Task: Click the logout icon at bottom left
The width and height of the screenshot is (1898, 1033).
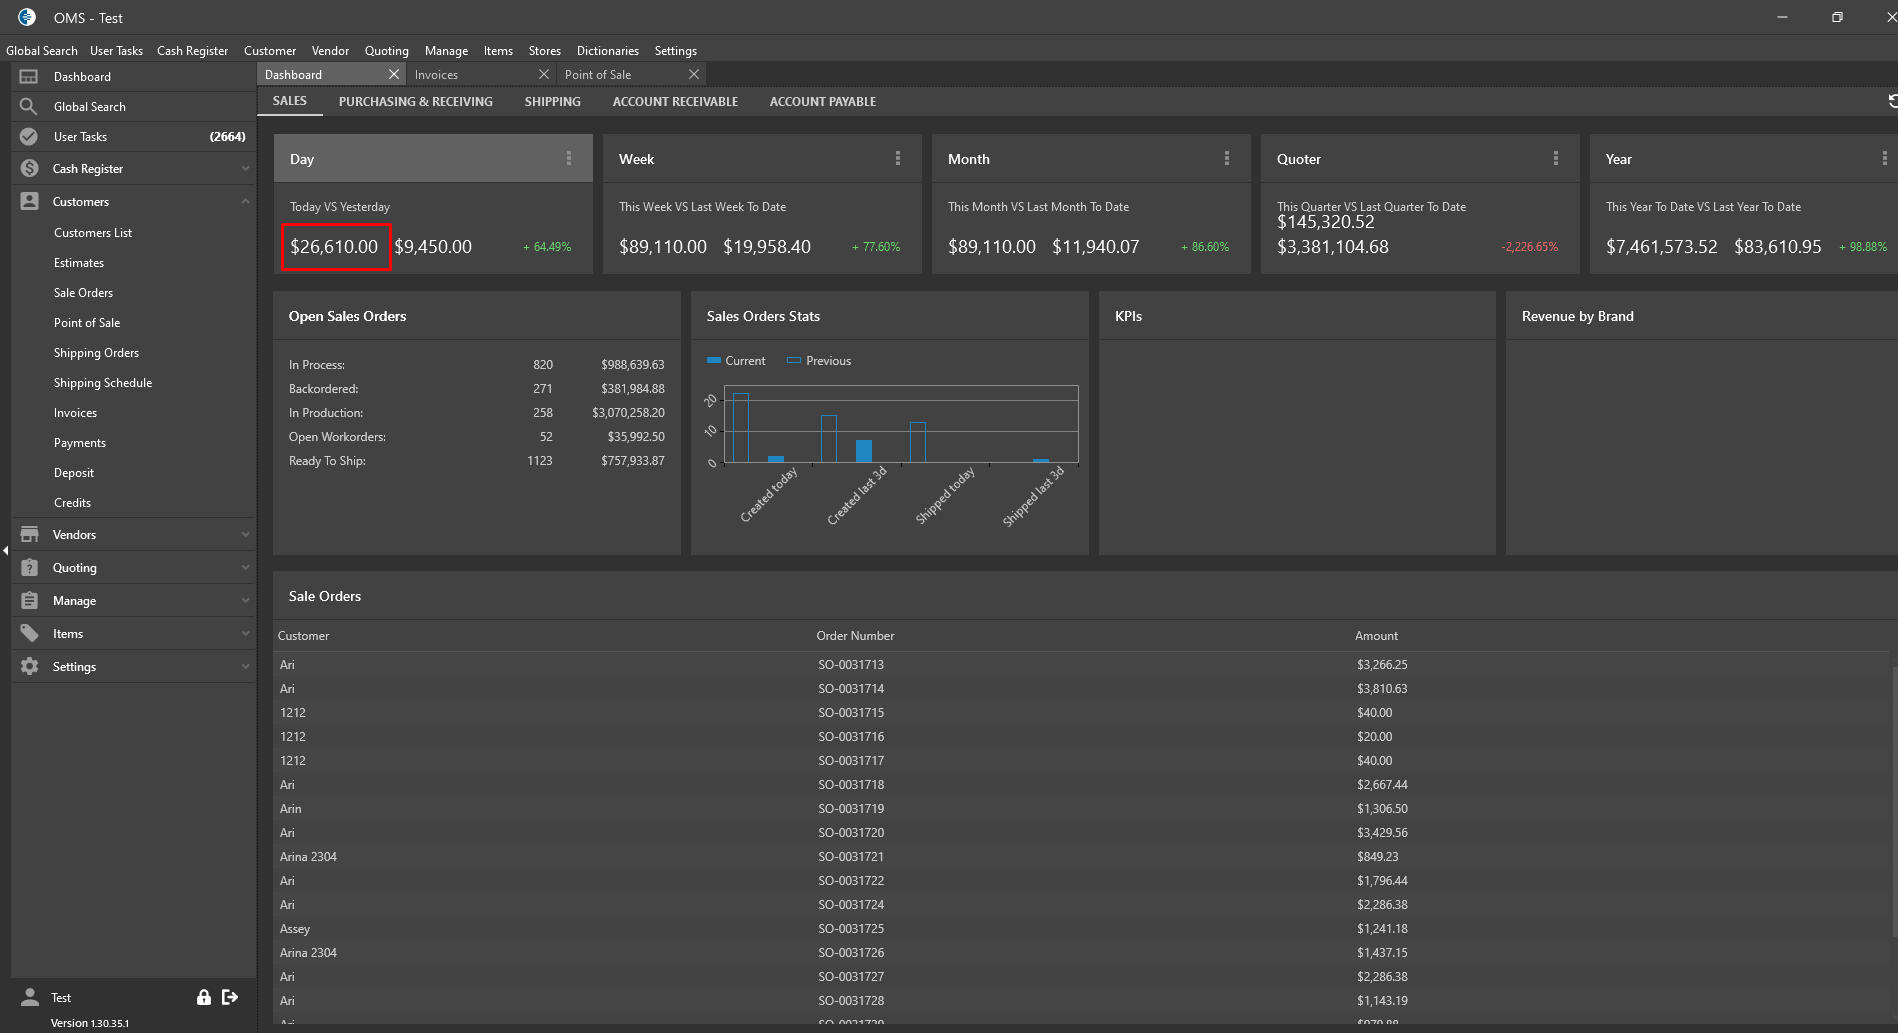Action: coord(230,997)
